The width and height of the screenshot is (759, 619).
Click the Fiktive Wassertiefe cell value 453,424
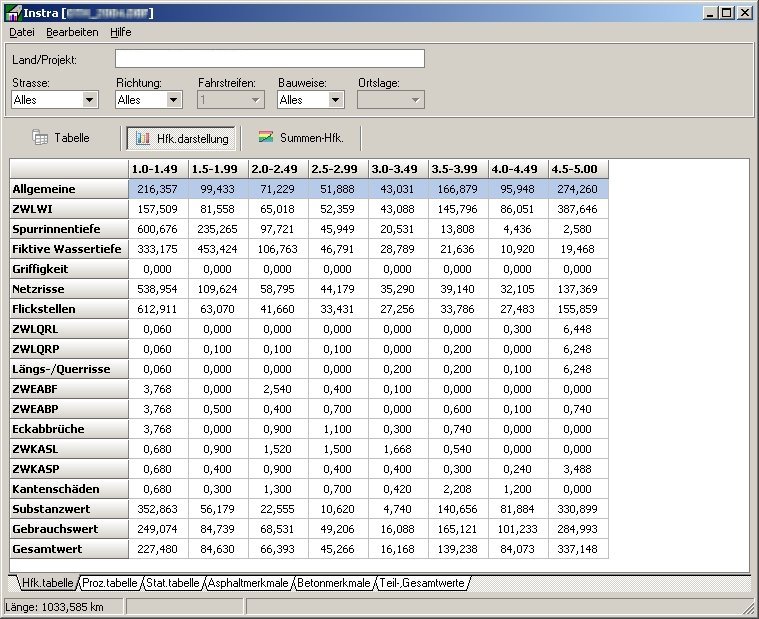point(218,249)
